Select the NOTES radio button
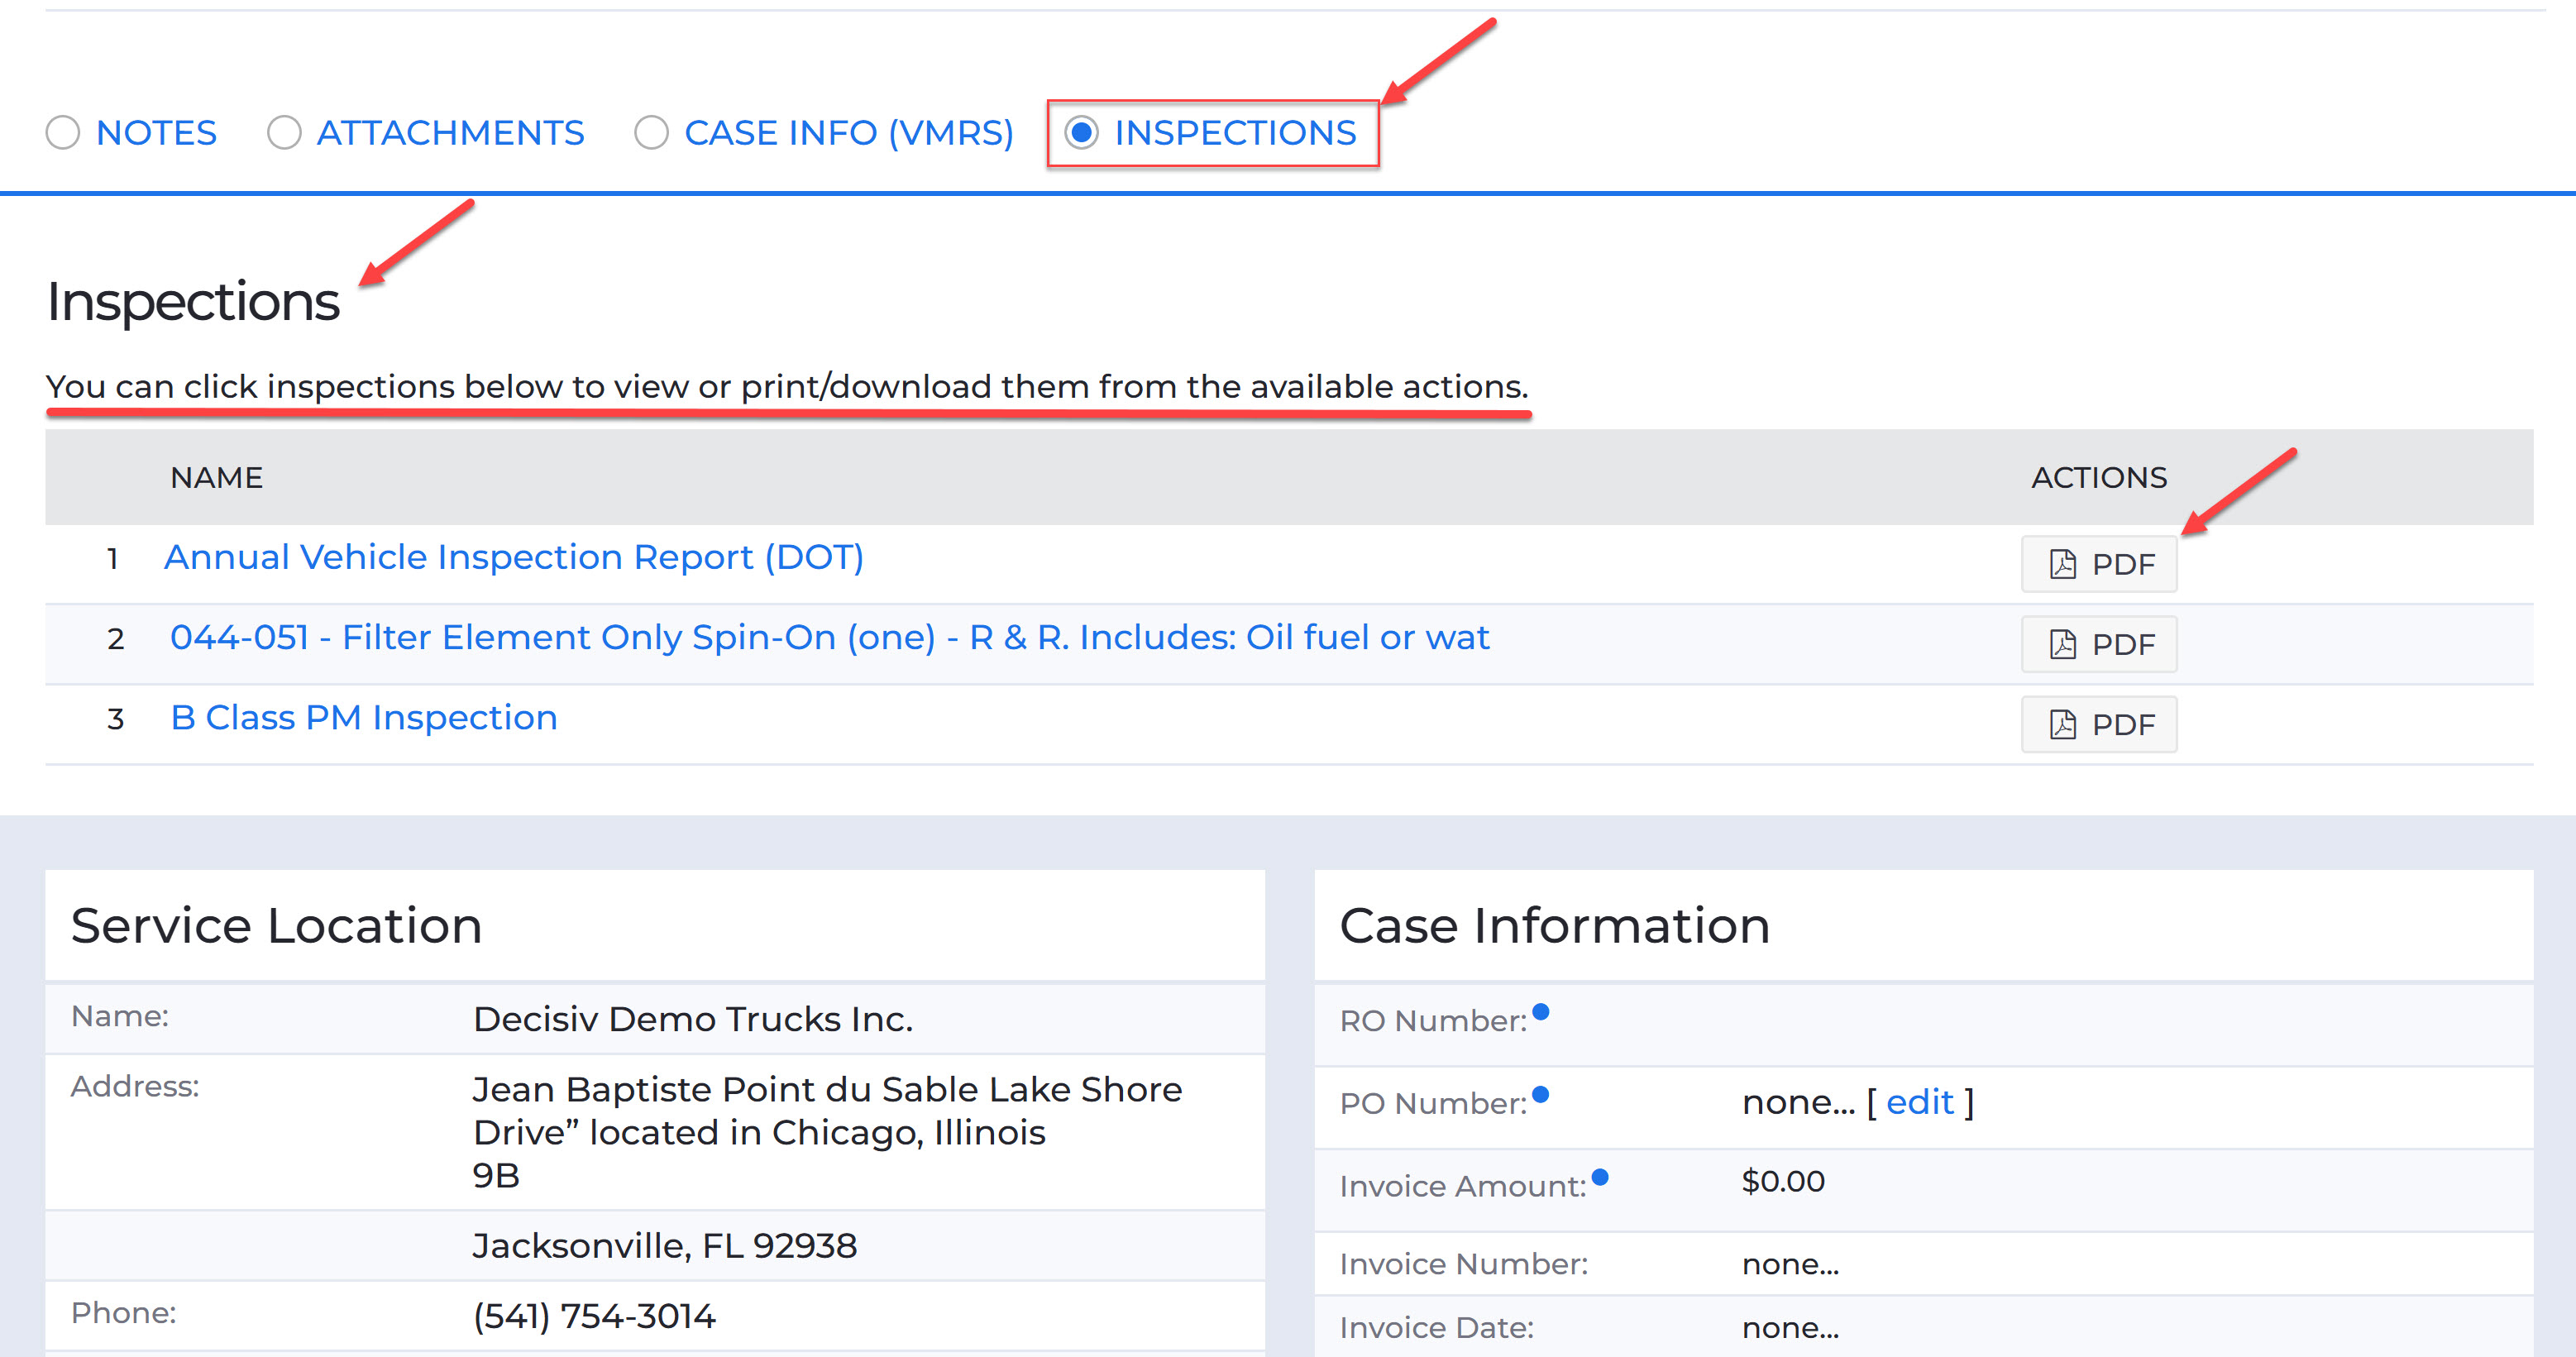The width and height of the screenshot is (2576, 1357). [63, 133]
